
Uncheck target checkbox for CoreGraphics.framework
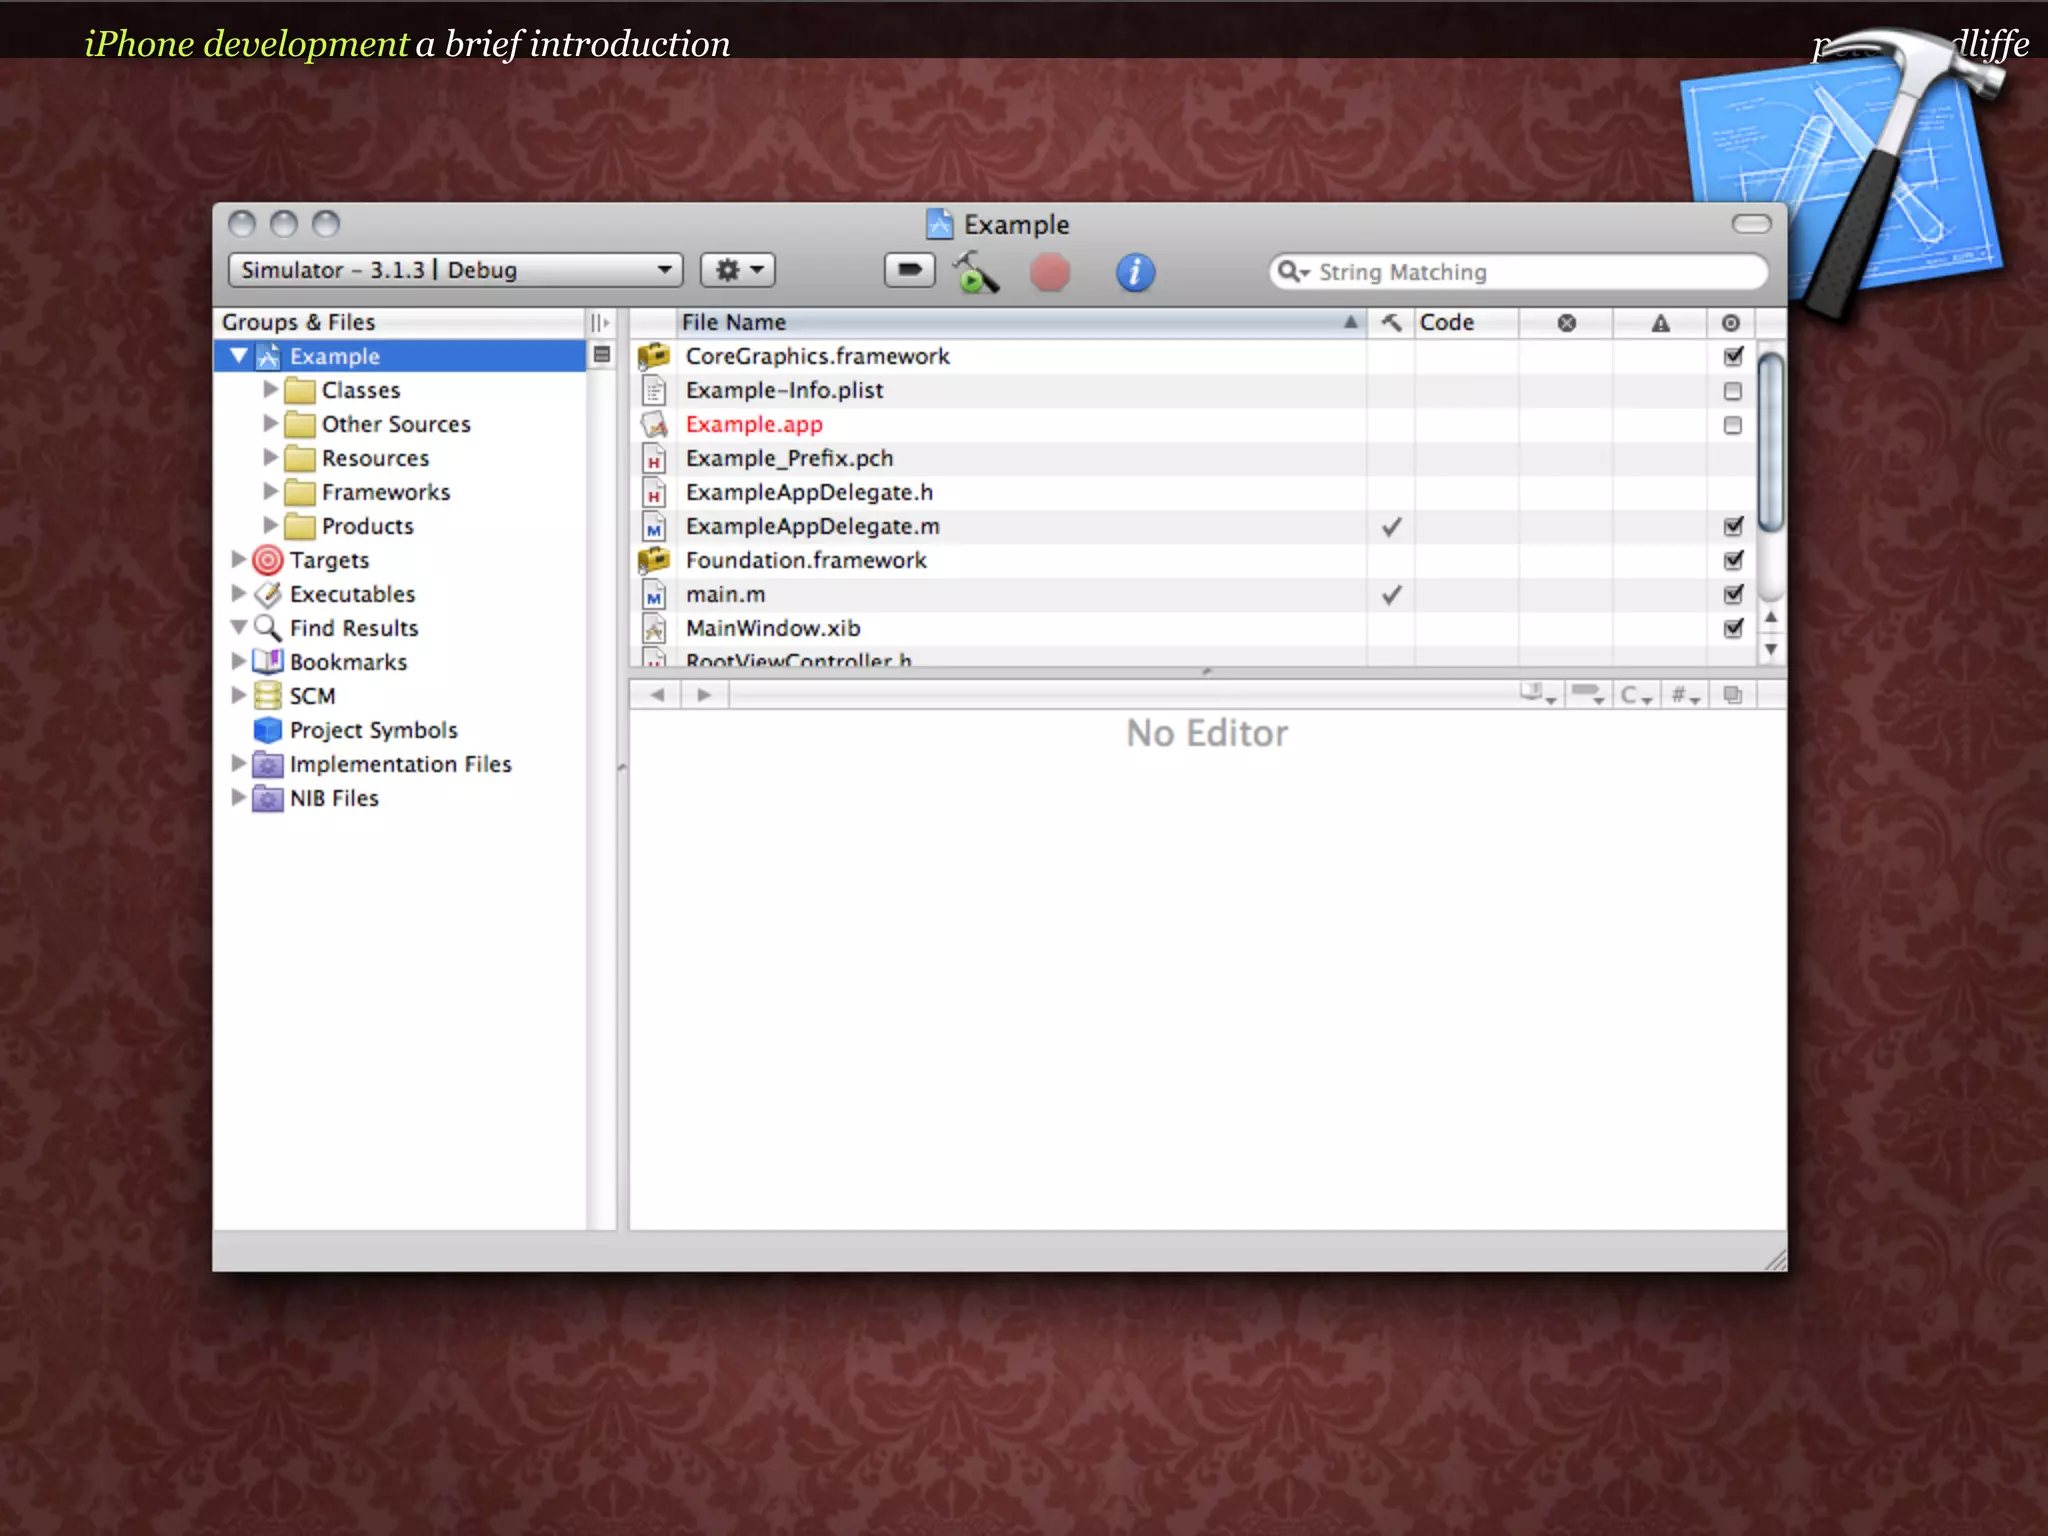1733,356
